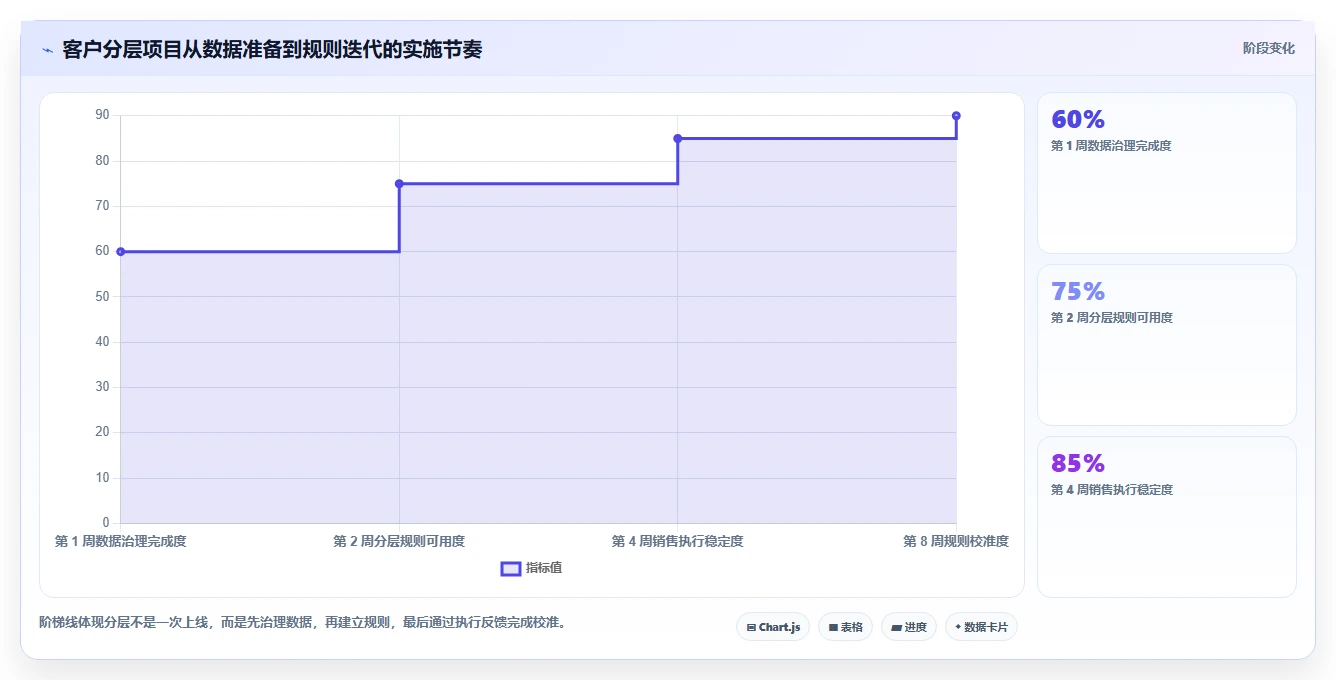This screenshot has width=1336, height=680.
Task: Click y-axis tick label 0
Action: click(x=106, y=523)
